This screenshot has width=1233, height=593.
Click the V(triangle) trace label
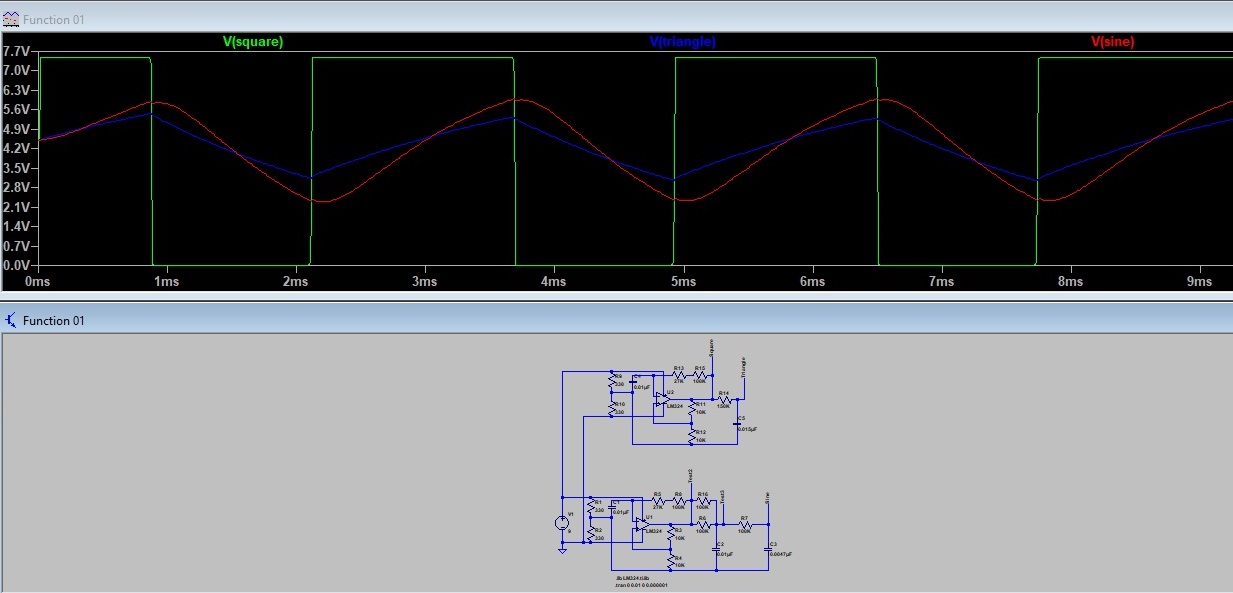pos(683,42)
